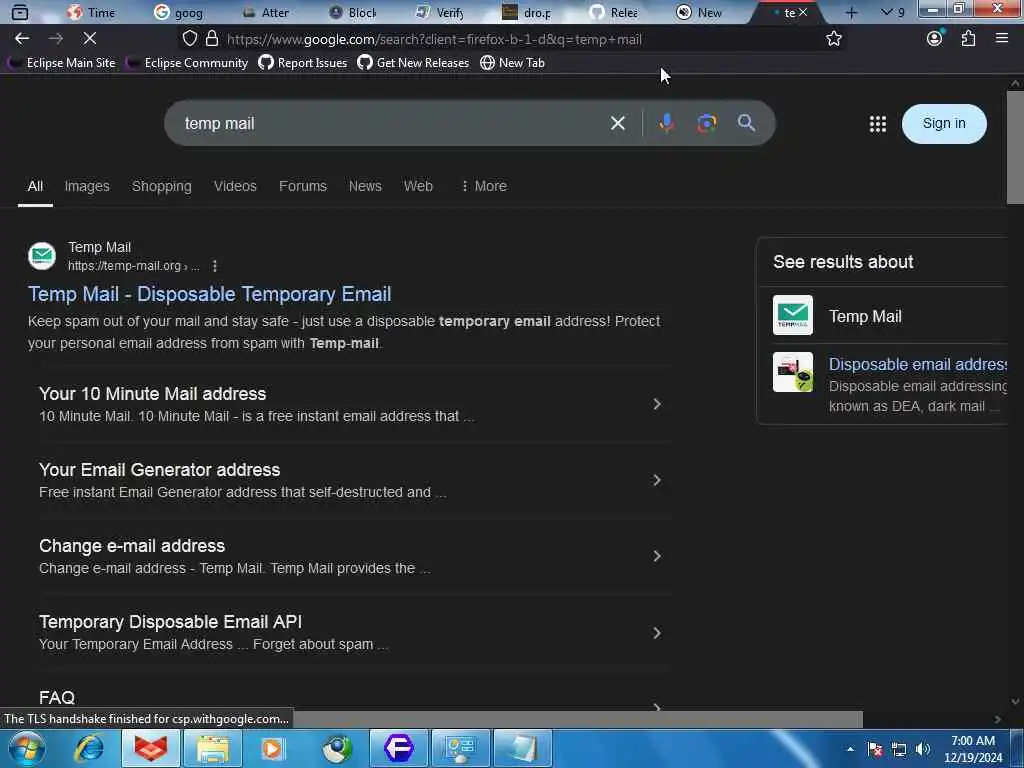The image size is (1024, 768).
Task: Switch to the Images tab
Action: (87, 186)
